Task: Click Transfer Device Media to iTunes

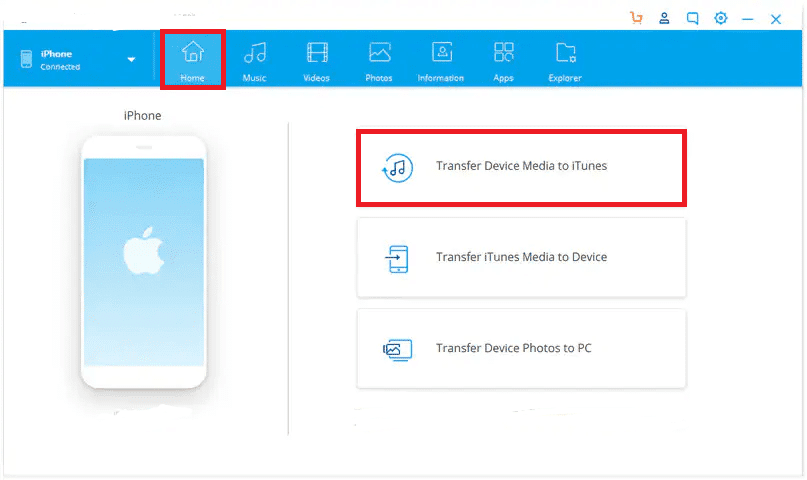Action: pos(521,168)
